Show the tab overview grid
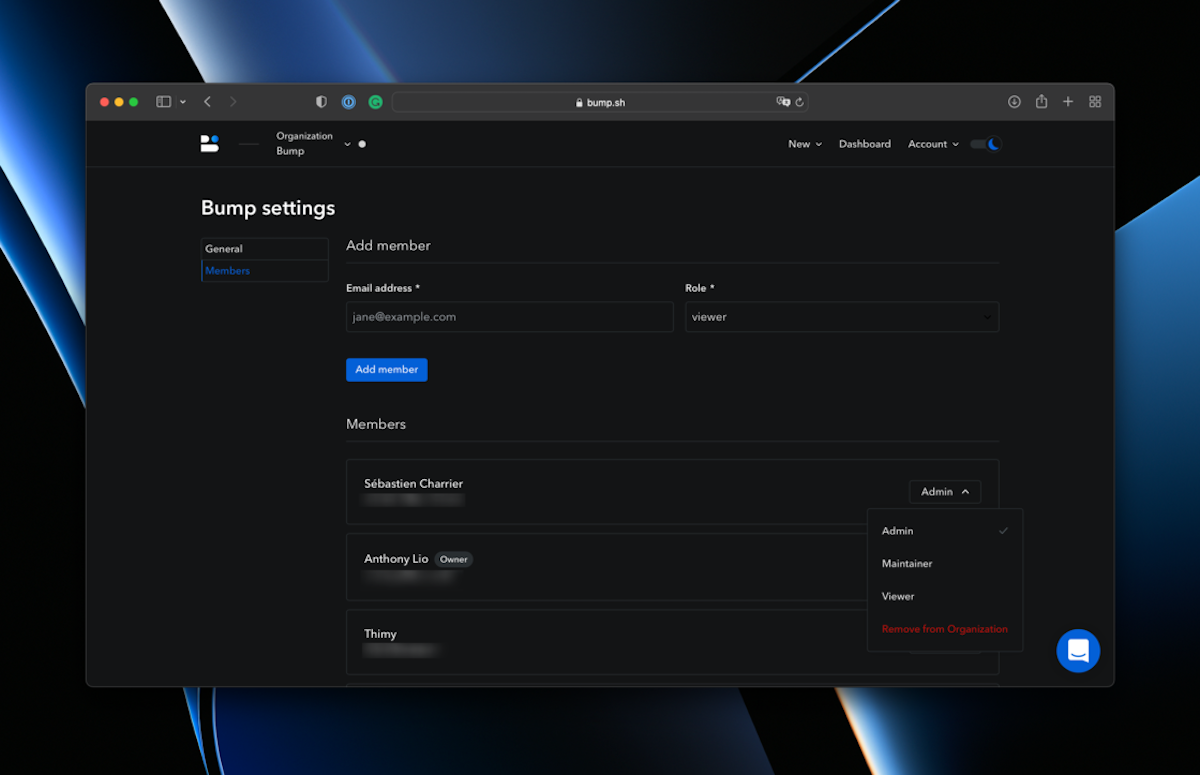The height and width of the screenshot is (775, 1200). pyautogui.click(x=1095, y=102)
